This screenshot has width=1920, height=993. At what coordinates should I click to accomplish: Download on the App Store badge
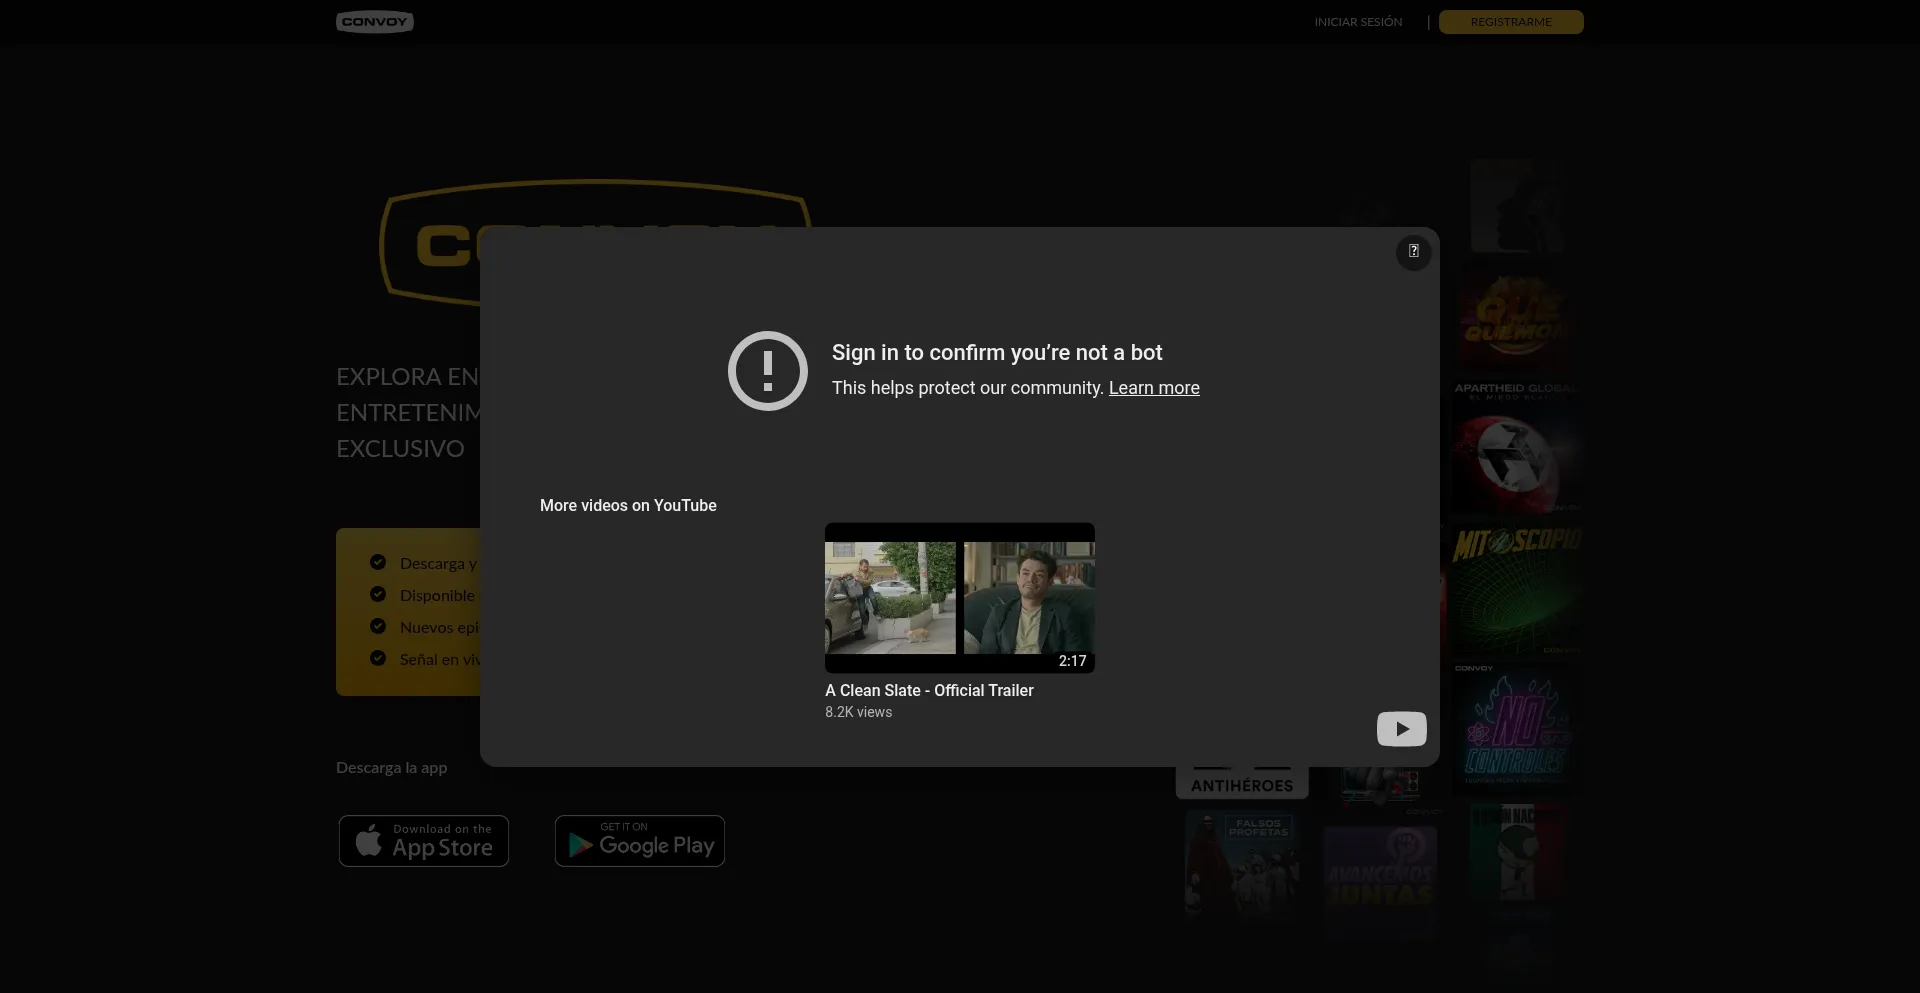pyautogui.click(x=424, y=841)
